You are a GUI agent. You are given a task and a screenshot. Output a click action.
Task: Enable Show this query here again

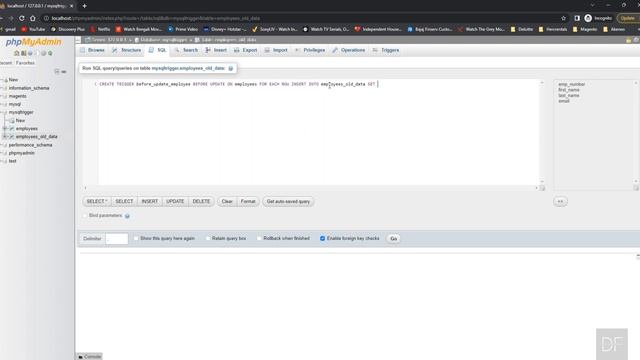pos(136,238)
